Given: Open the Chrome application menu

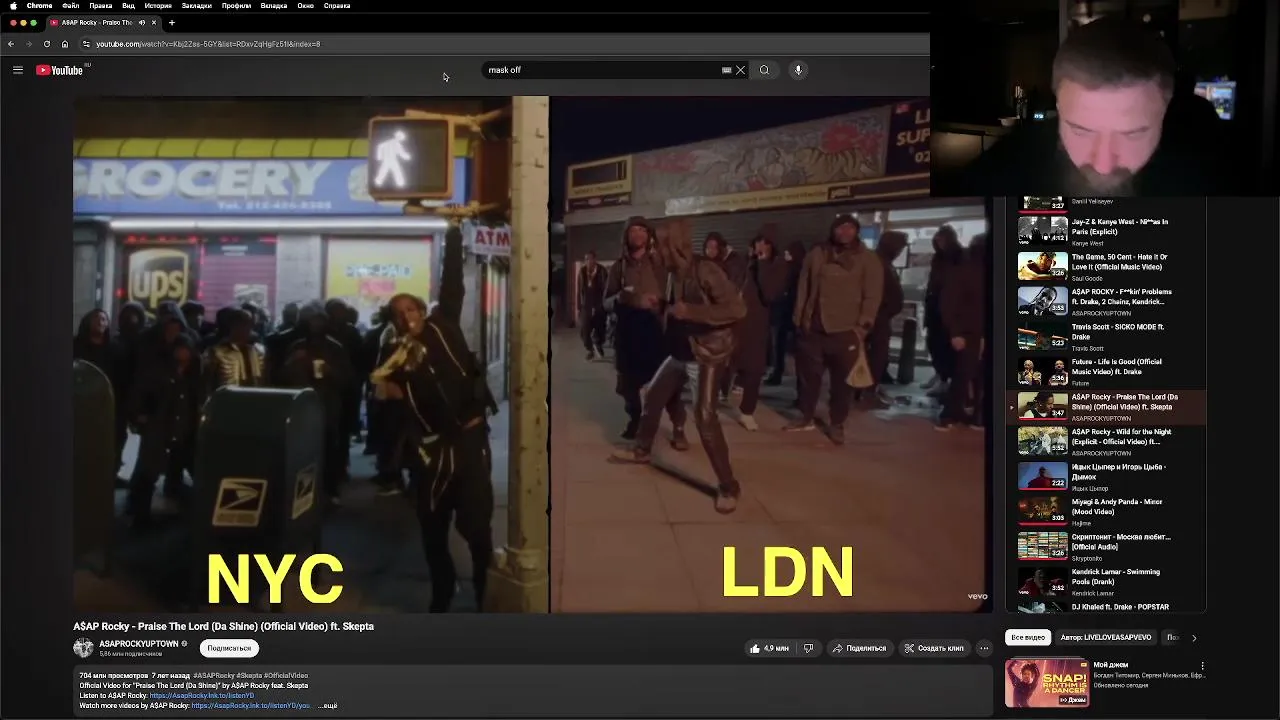Looking at the screenshot, I should (x=40, y=5).
